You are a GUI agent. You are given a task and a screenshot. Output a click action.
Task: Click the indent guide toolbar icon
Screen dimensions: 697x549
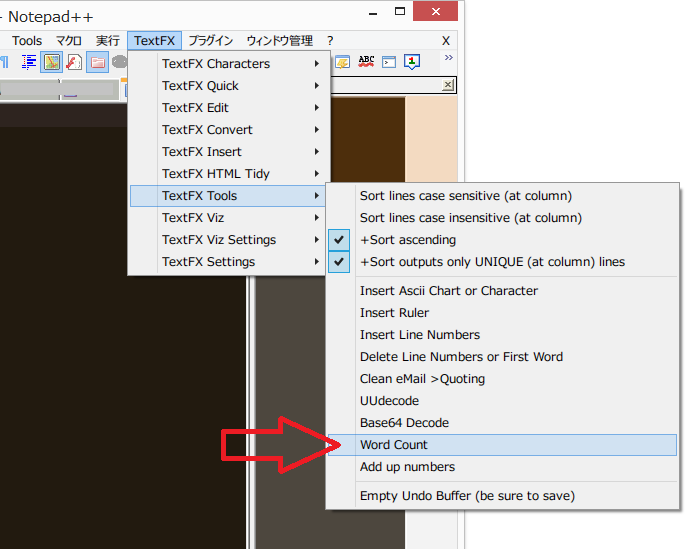29,62
